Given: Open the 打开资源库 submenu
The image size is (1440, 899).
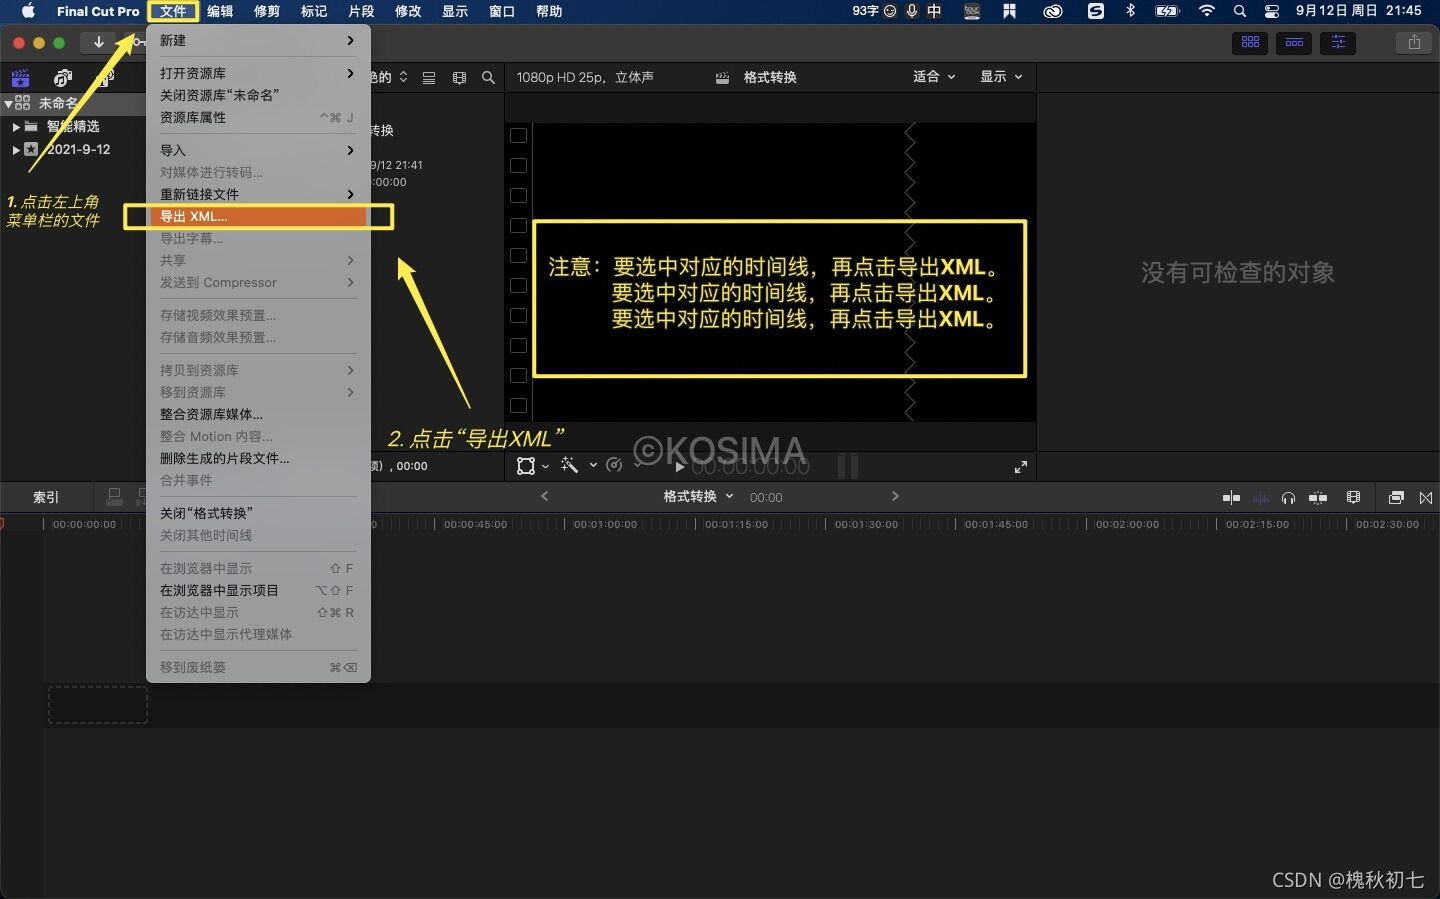Looking at the screenshot, I should [x=258, y=73].
